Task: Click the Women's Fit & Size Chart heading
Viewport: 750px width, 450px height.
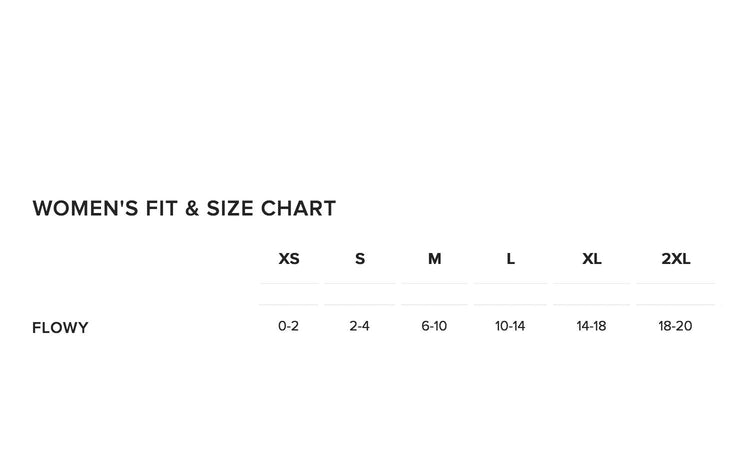Action: tap(184, 208)
